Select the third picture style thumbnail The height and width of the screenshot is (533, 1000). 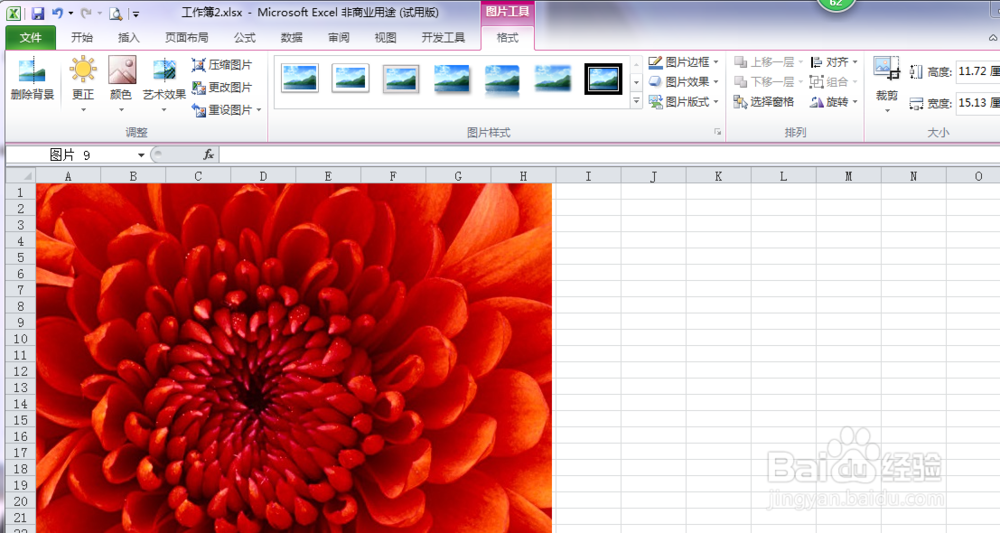[x=401, y=79]
